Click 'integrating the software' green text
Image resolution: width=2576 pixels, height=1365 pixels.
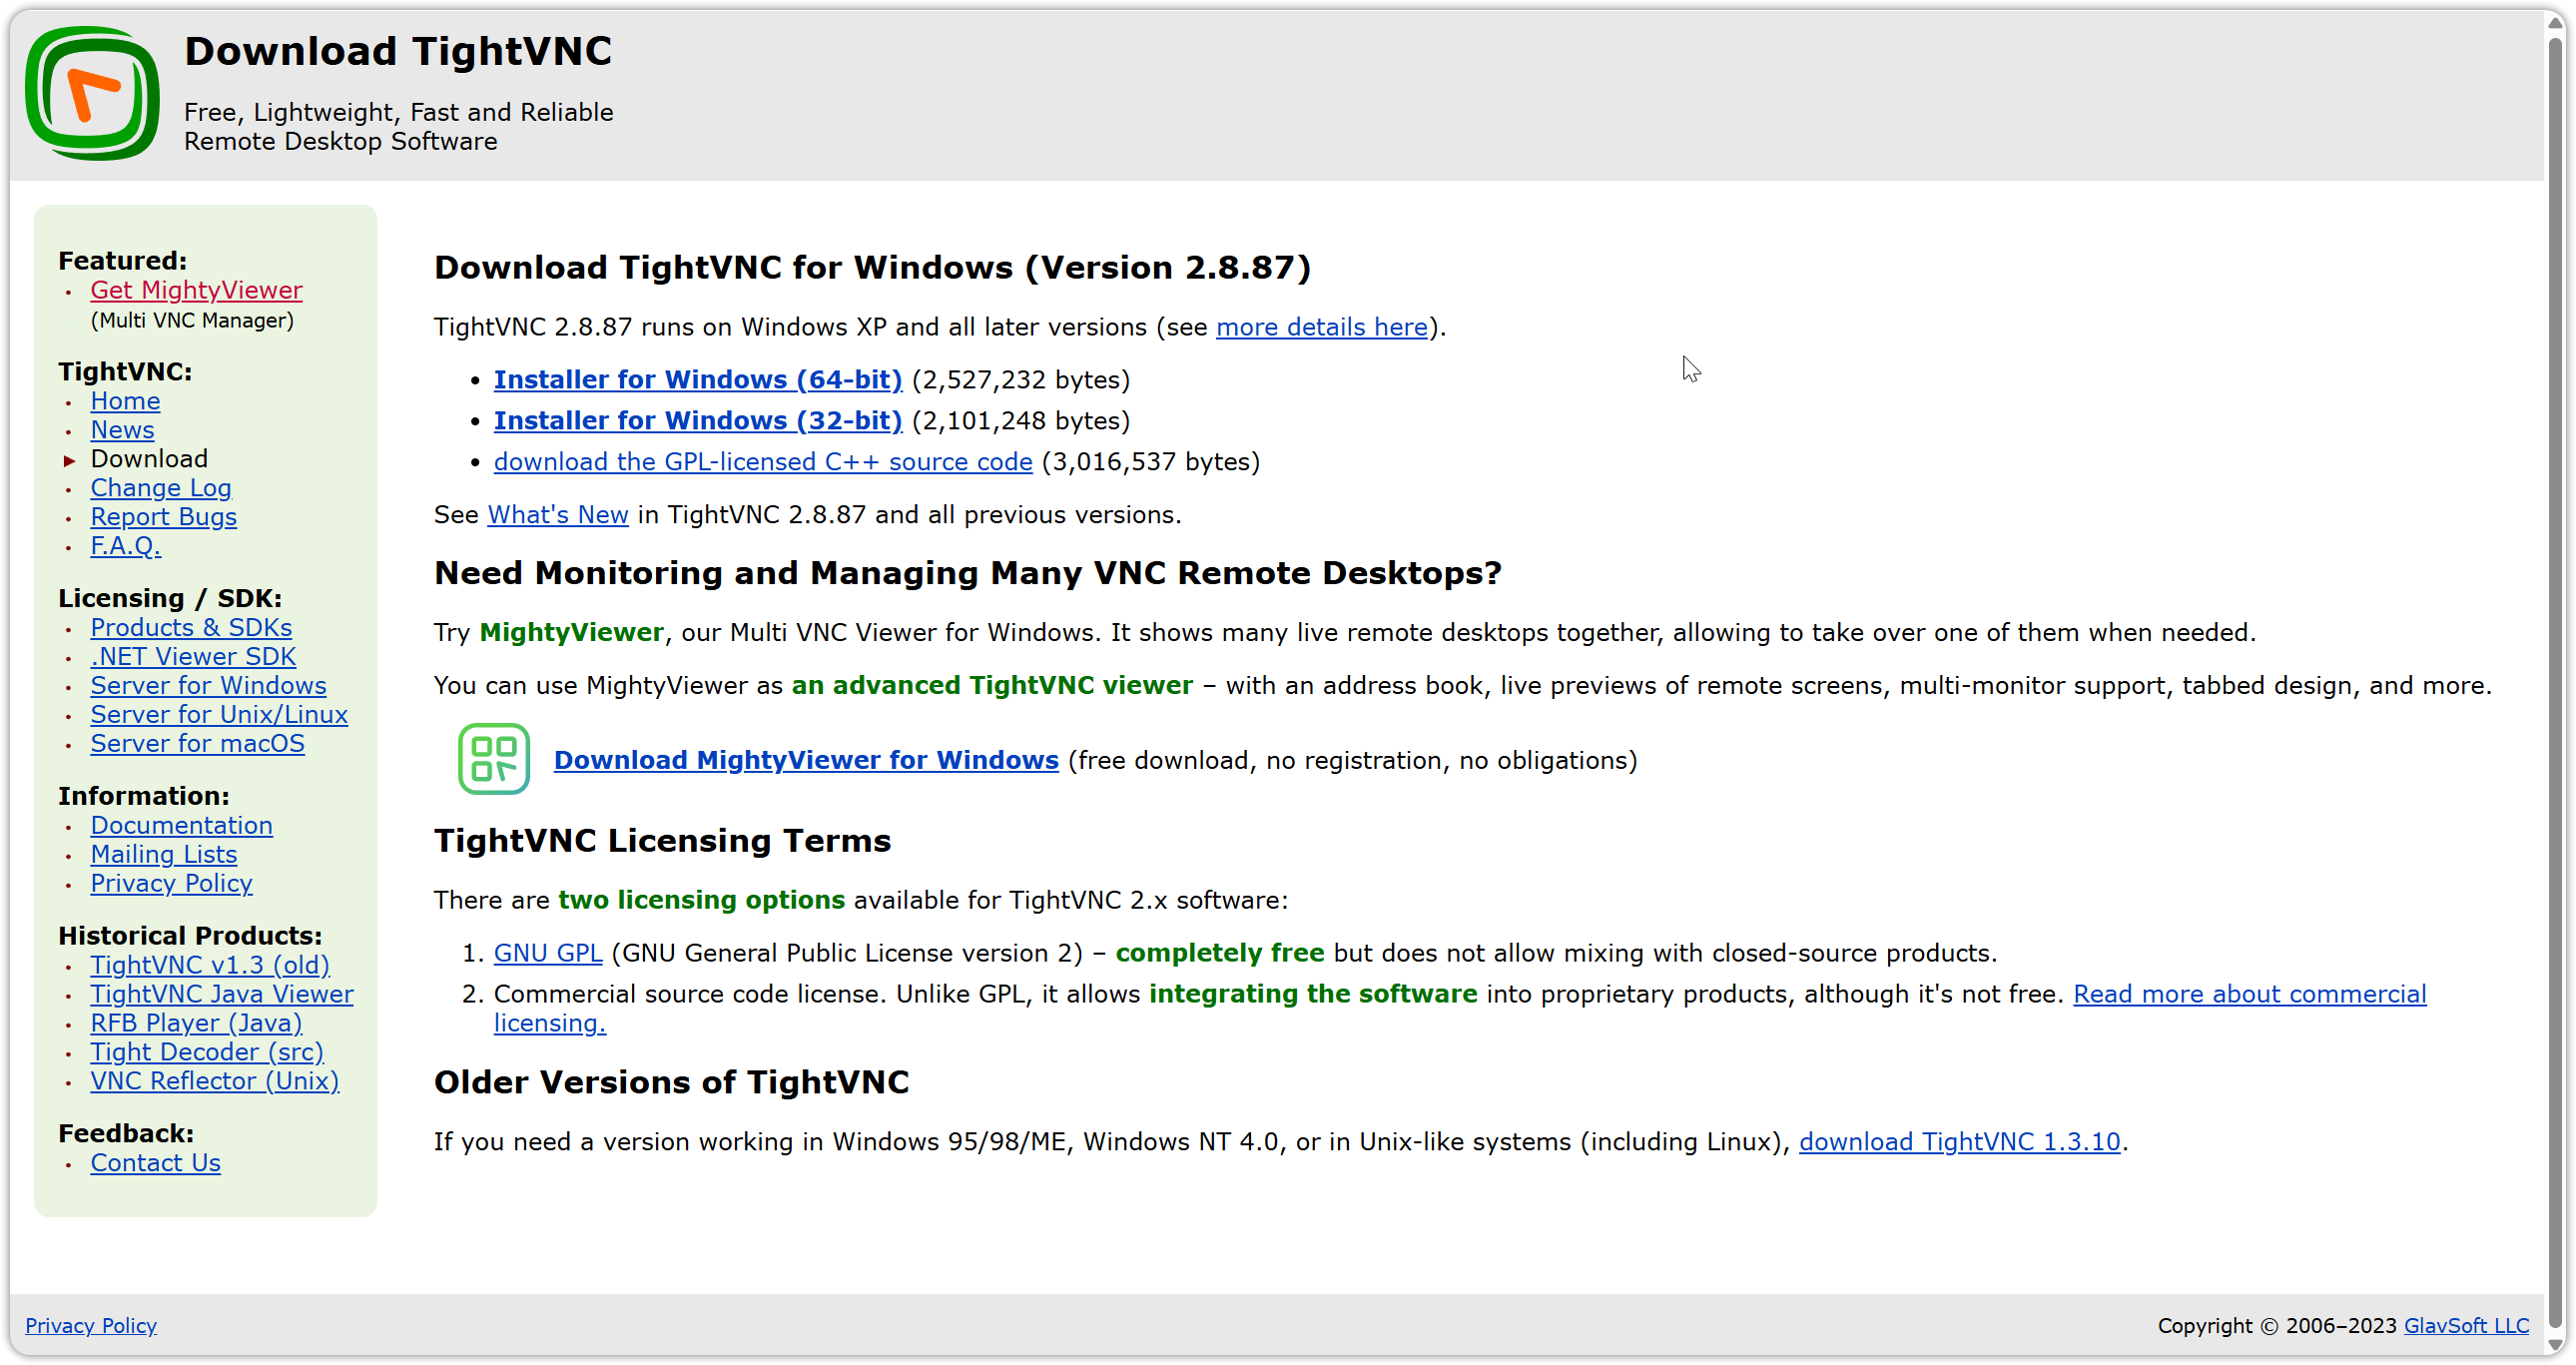point(1313,995)
